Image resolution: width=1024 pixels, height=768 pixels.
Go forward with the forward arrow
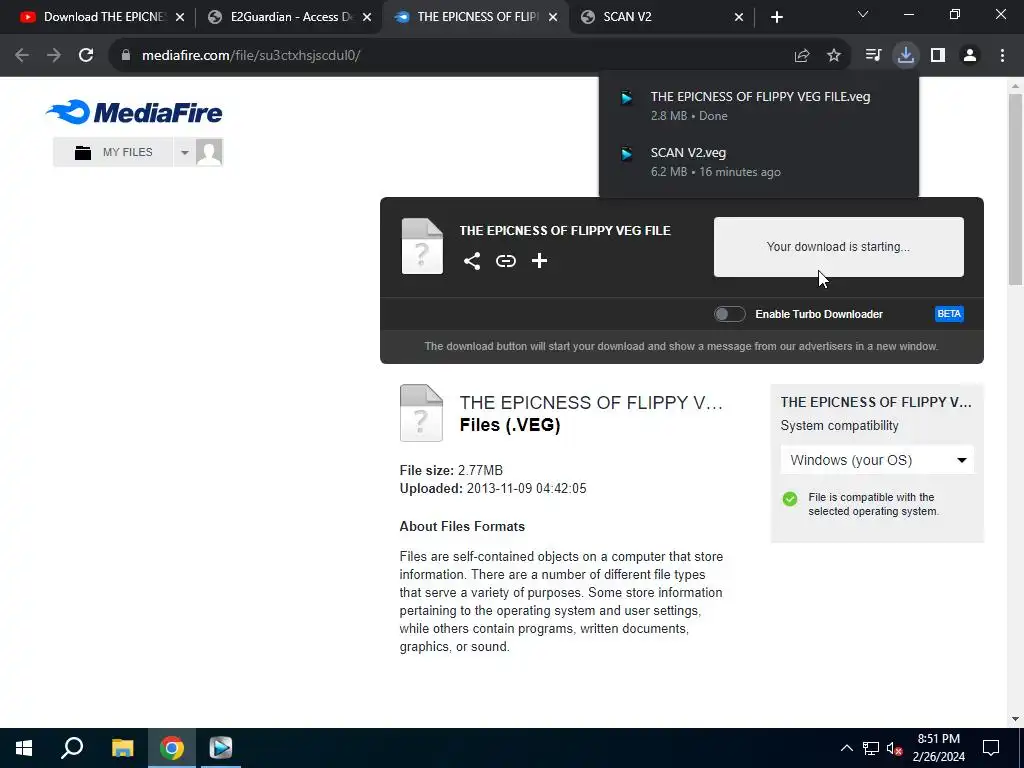pos(54,56)
